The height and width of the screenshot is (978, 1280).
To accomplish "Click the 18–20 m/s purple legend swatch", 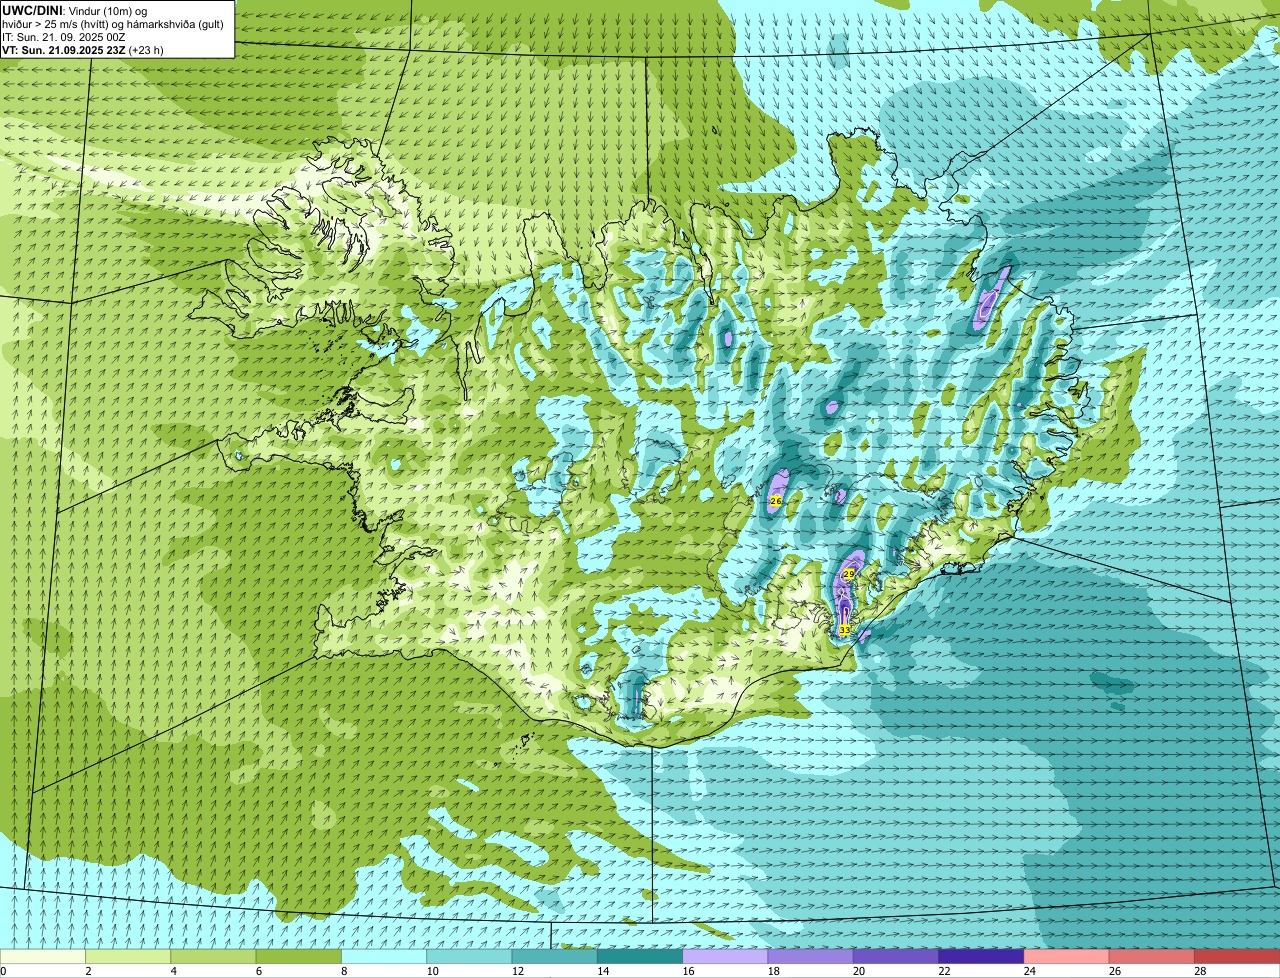I will (811, 957).
